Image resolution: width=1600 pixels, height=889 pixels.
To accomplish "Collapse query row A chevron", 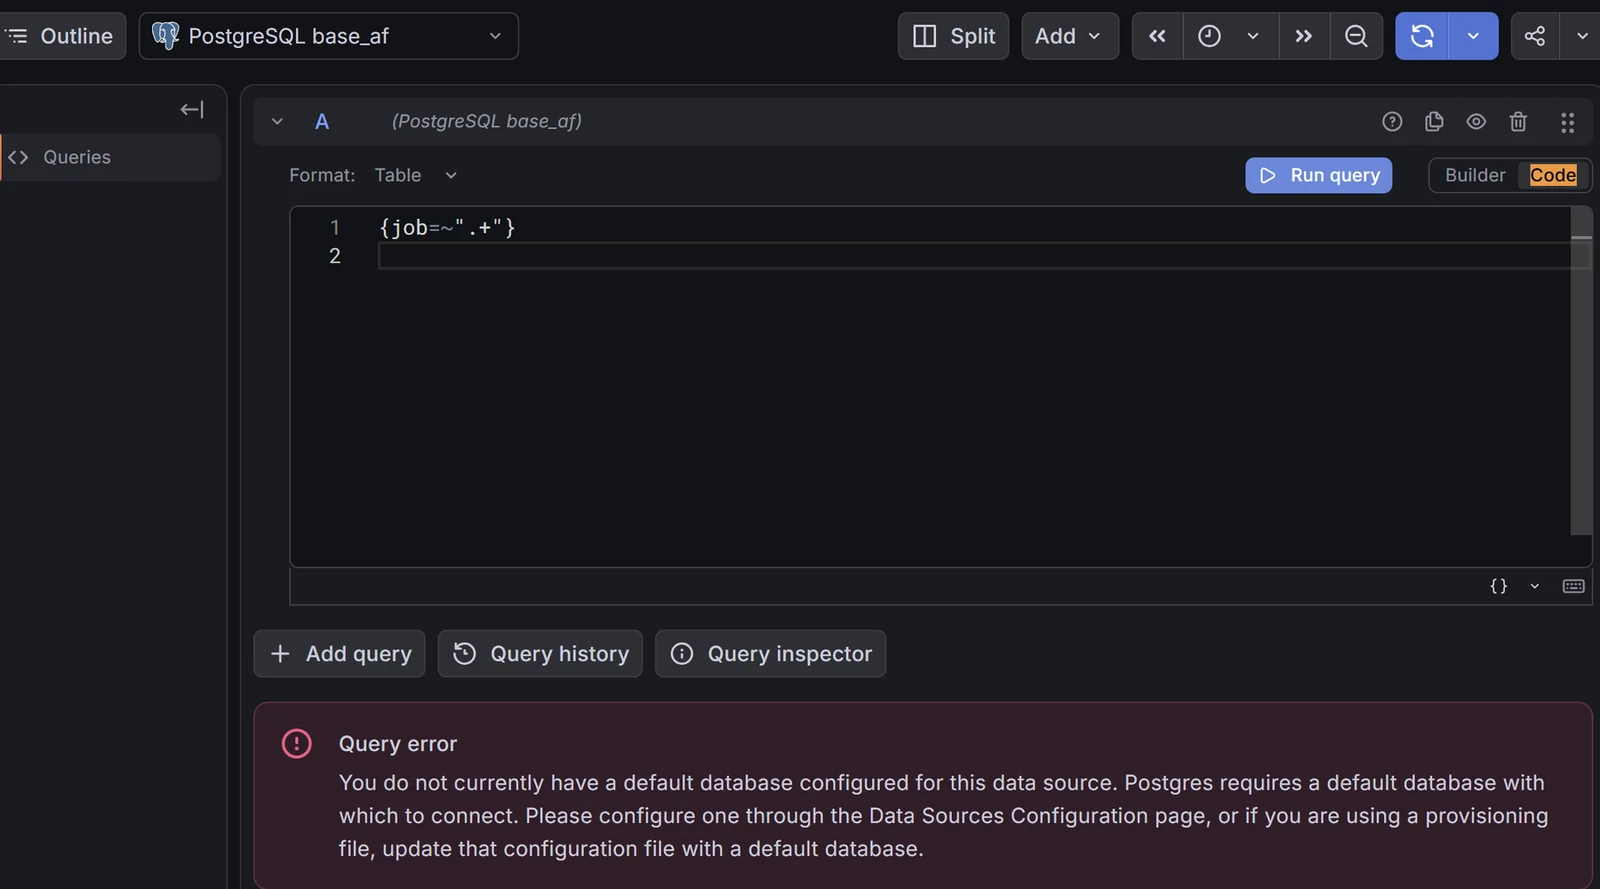I will click(x=277, y=122).
